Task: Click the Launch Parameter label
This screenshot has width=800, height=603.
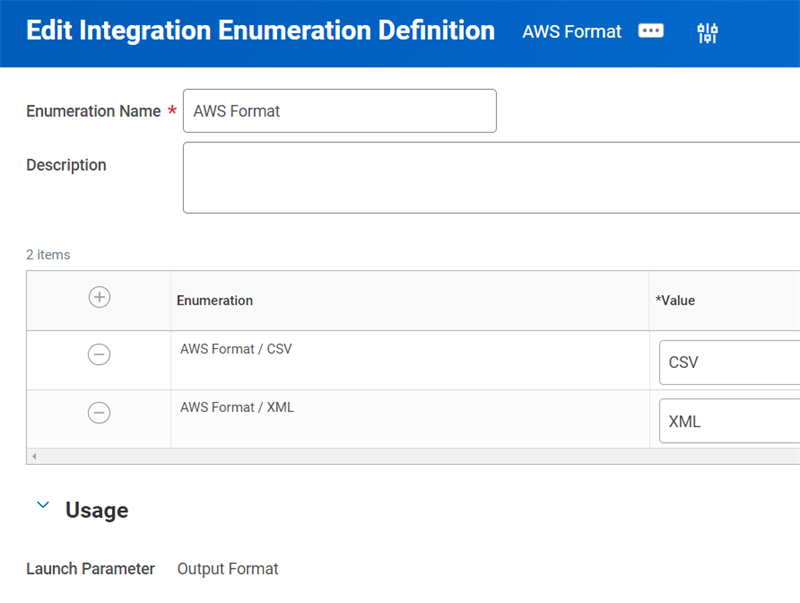Action: click(90, 568)
